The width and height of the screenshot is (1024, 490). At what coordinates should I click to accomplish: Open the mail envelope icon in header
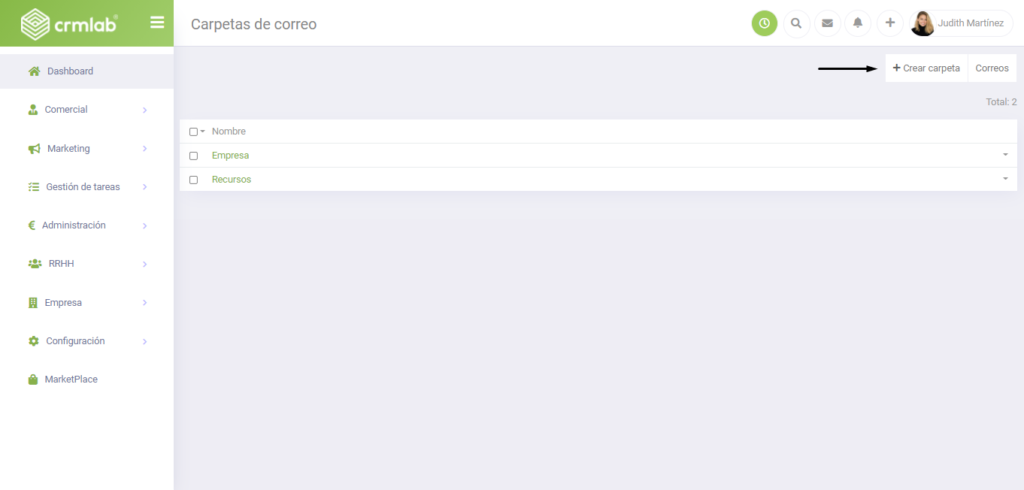point(827,24)
